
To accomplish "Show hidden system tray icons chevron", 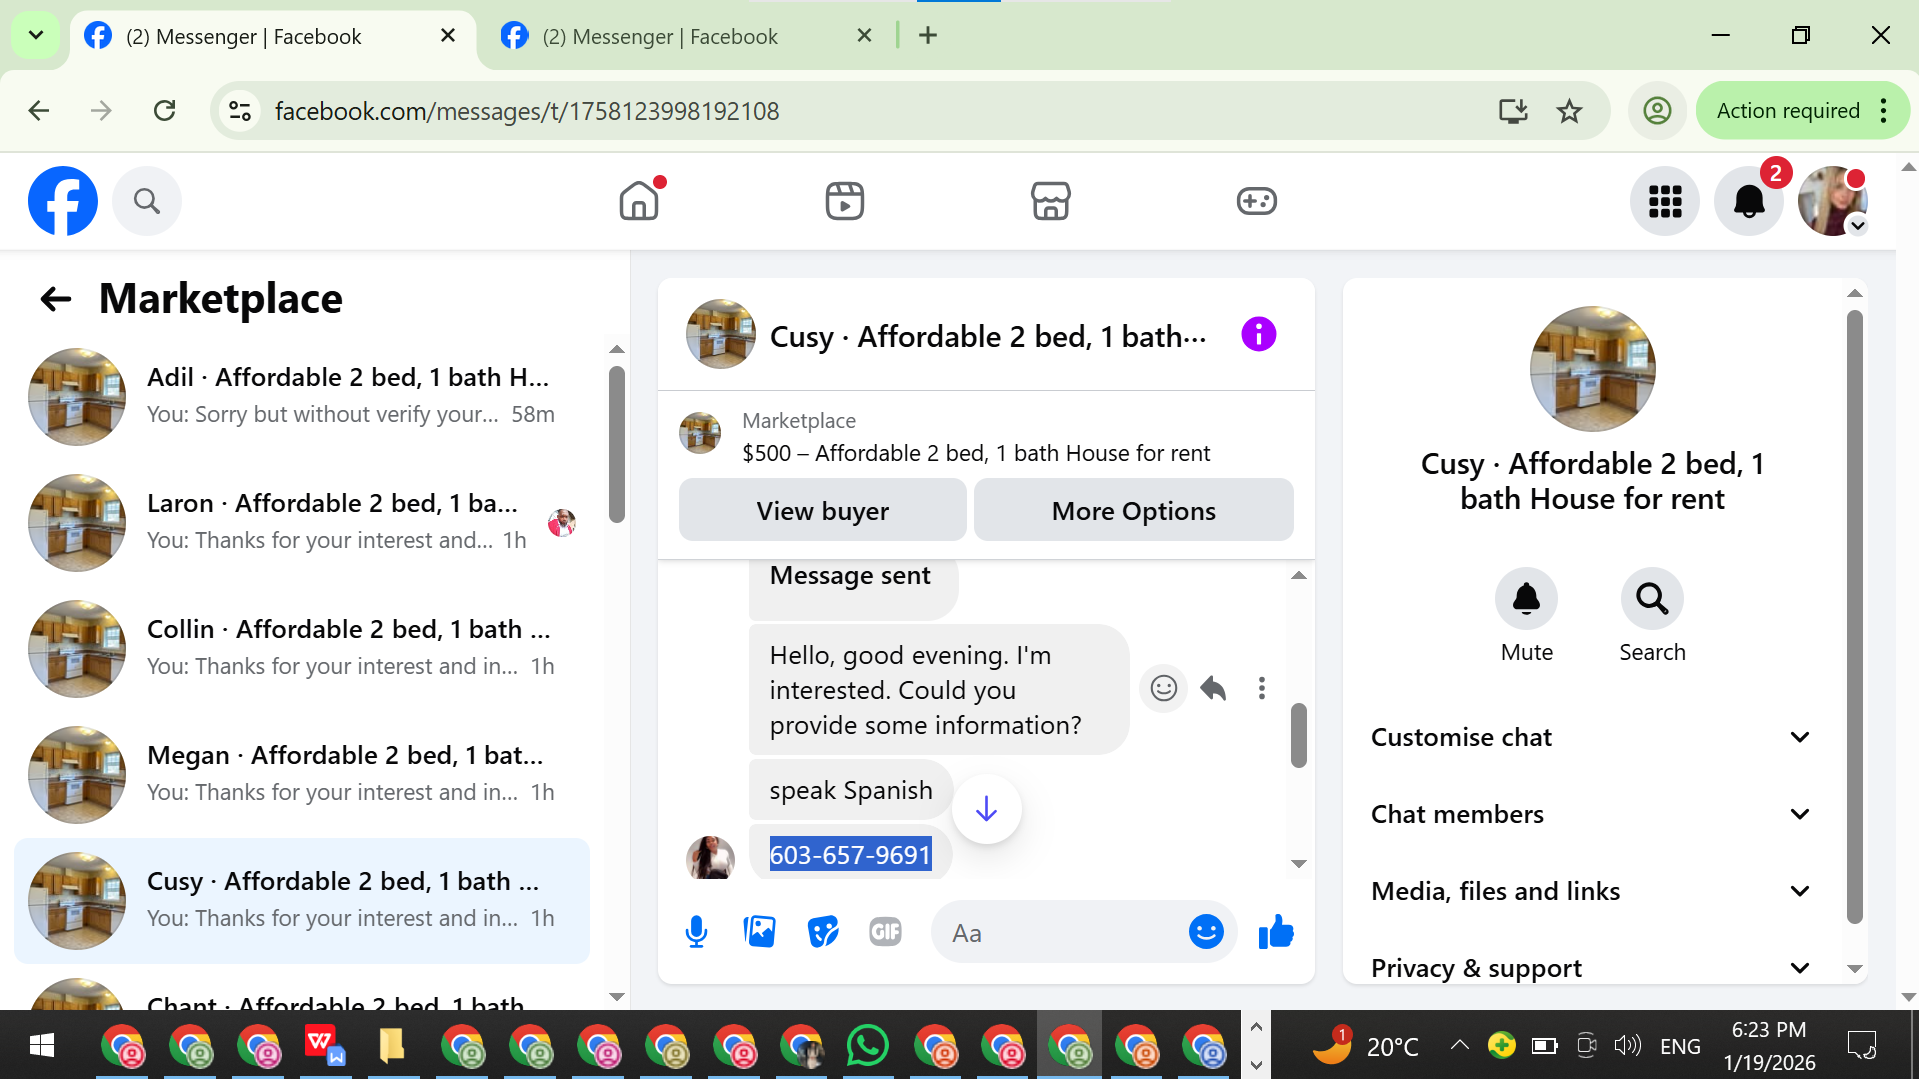I will pyautogui.click(x=1459, y=1045).
